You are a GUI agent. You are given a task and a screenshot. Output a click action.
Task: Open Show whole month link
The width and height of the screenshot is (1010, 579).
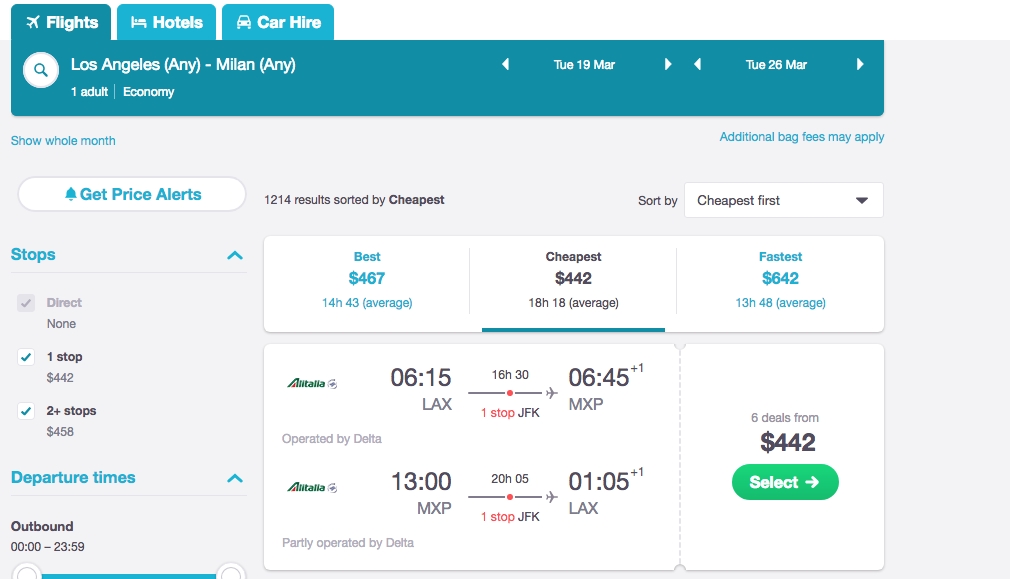pyautogui.click(x=63, y=140)
